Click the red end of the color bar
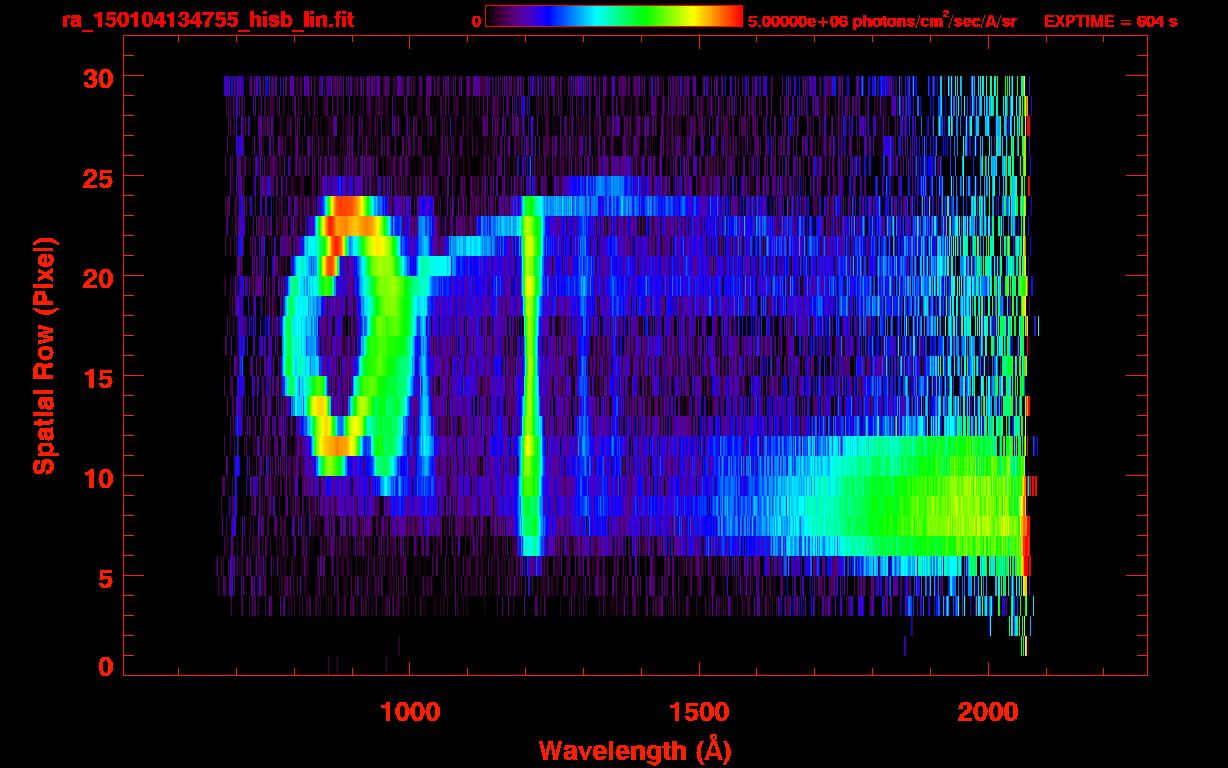 (x=730, y=17)
